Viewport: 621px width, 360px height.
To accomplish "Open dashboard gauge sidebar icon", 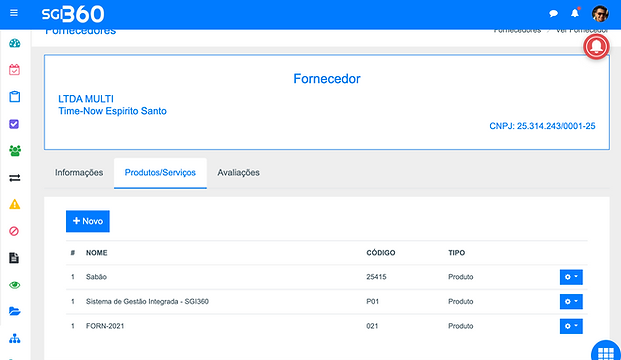I will [15, 43].
